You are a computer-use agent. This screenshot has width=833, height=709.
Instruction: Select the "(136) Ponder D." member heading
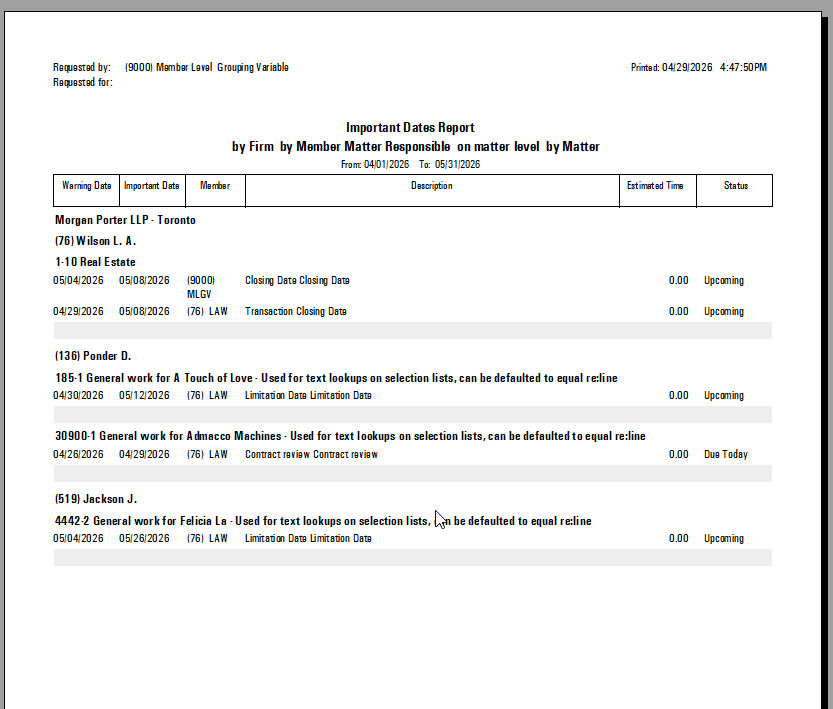(93, 356)
